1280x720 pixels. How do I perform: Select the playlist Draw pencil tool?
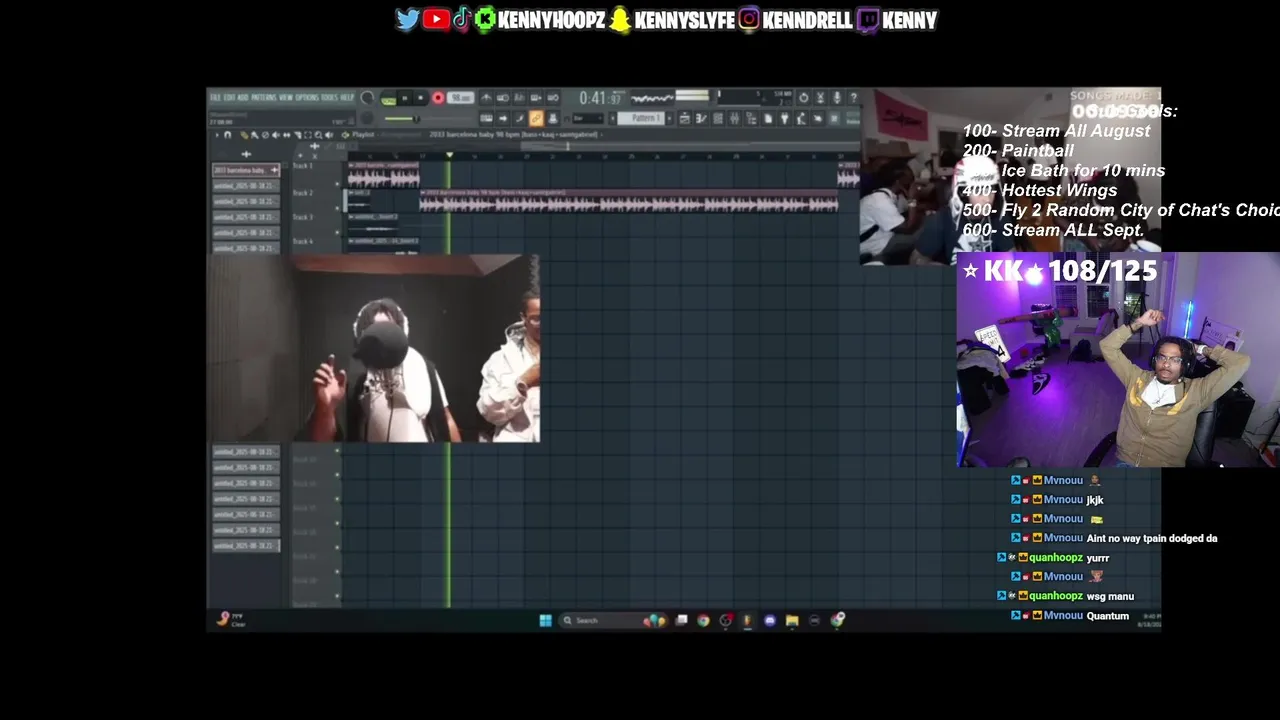click(x=244, y=135)
